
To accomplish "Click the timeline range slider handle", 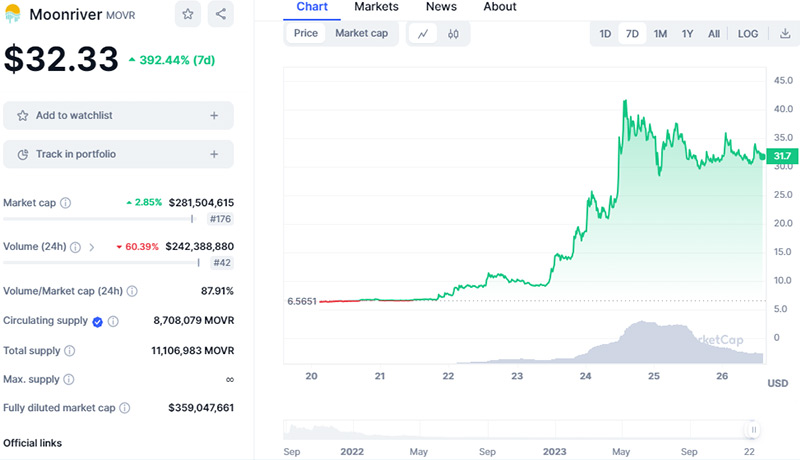I will pyautogui.click(x=753, y=430).
